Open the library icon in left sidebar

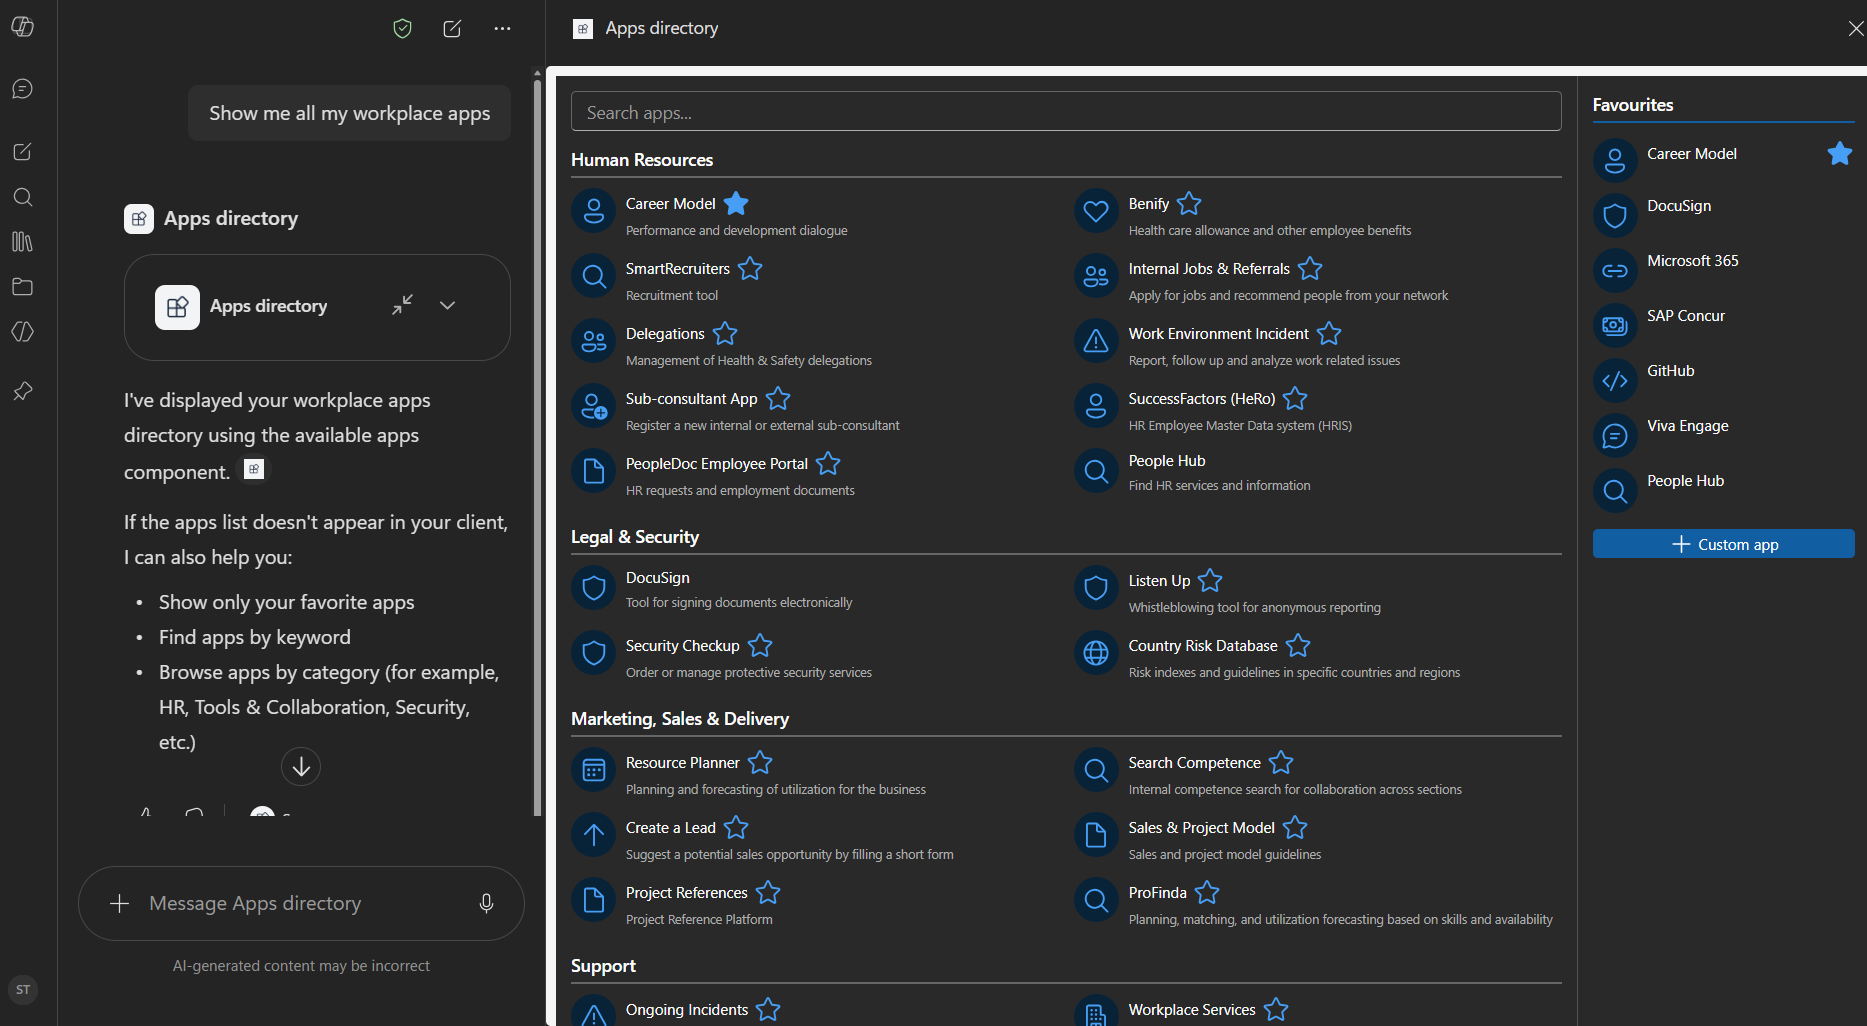click(x=23, y=242)
